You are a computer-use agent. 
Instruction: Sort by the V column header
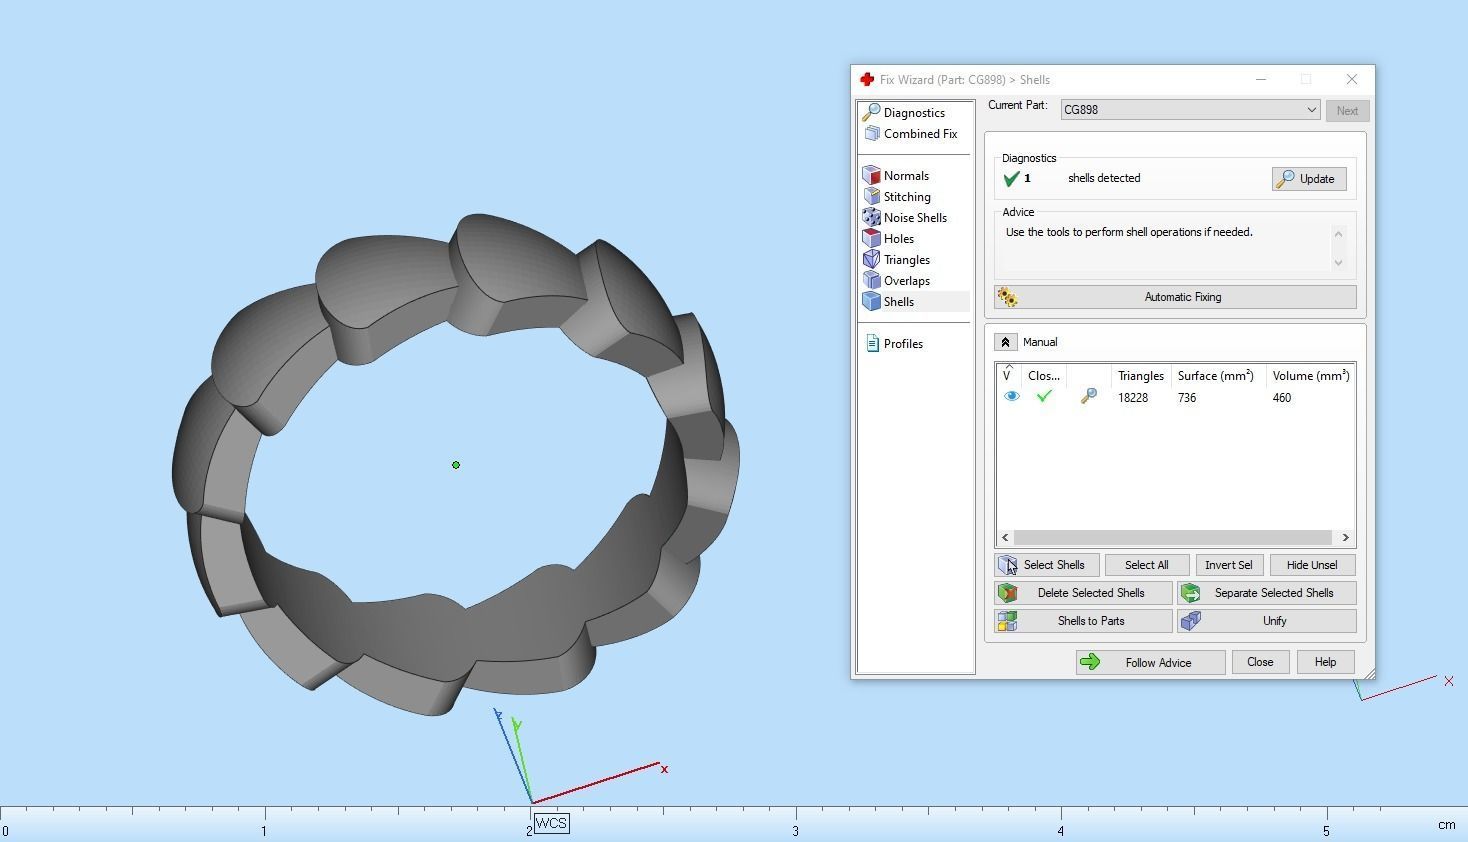pyautogui.click(x=1008, y=375)
